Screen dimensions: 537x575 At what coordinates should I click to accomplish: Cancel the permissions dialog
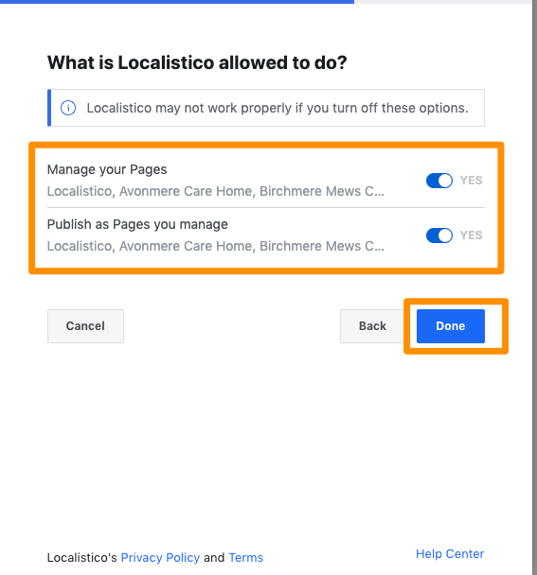(x=85, y=326)
